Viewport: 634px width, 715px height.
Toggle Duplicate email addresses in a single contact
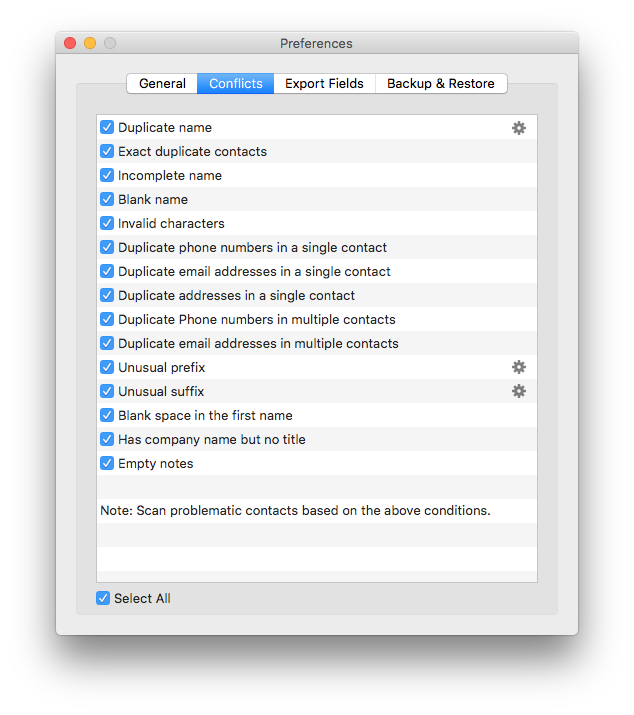pos(107,271)
